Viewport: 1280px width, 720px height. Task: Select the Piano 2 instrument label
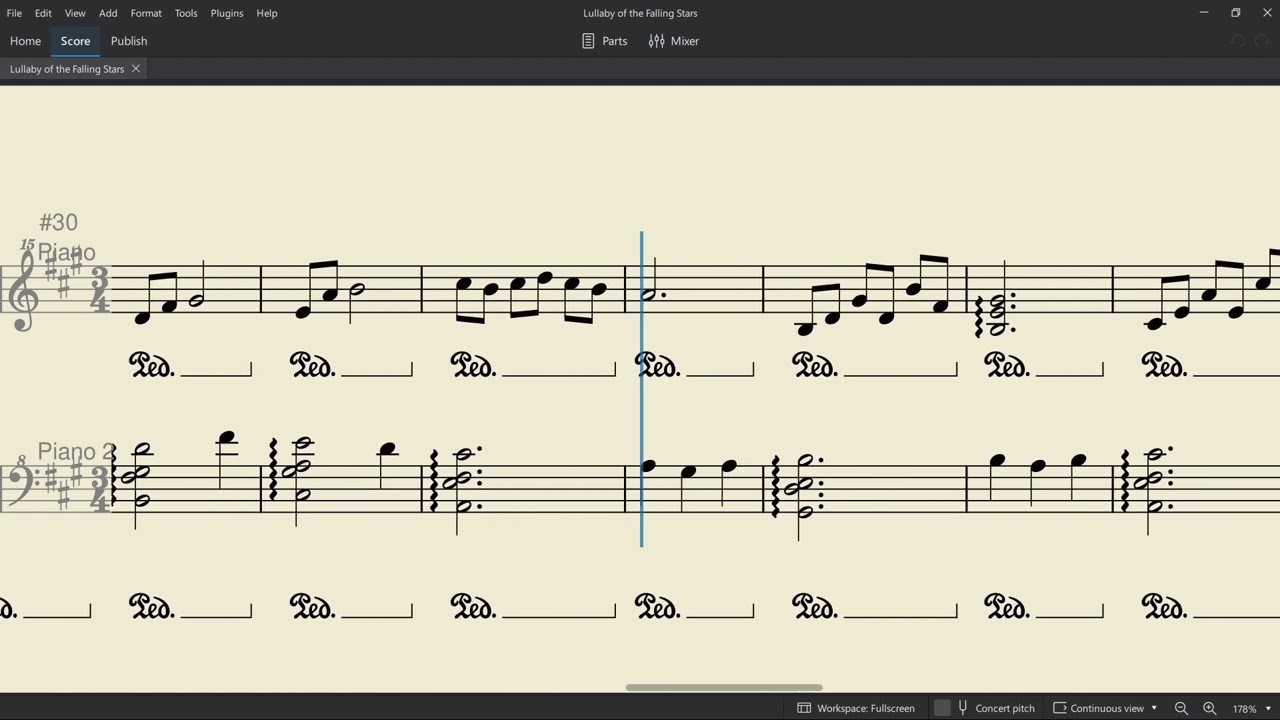[x=77, y=451]
